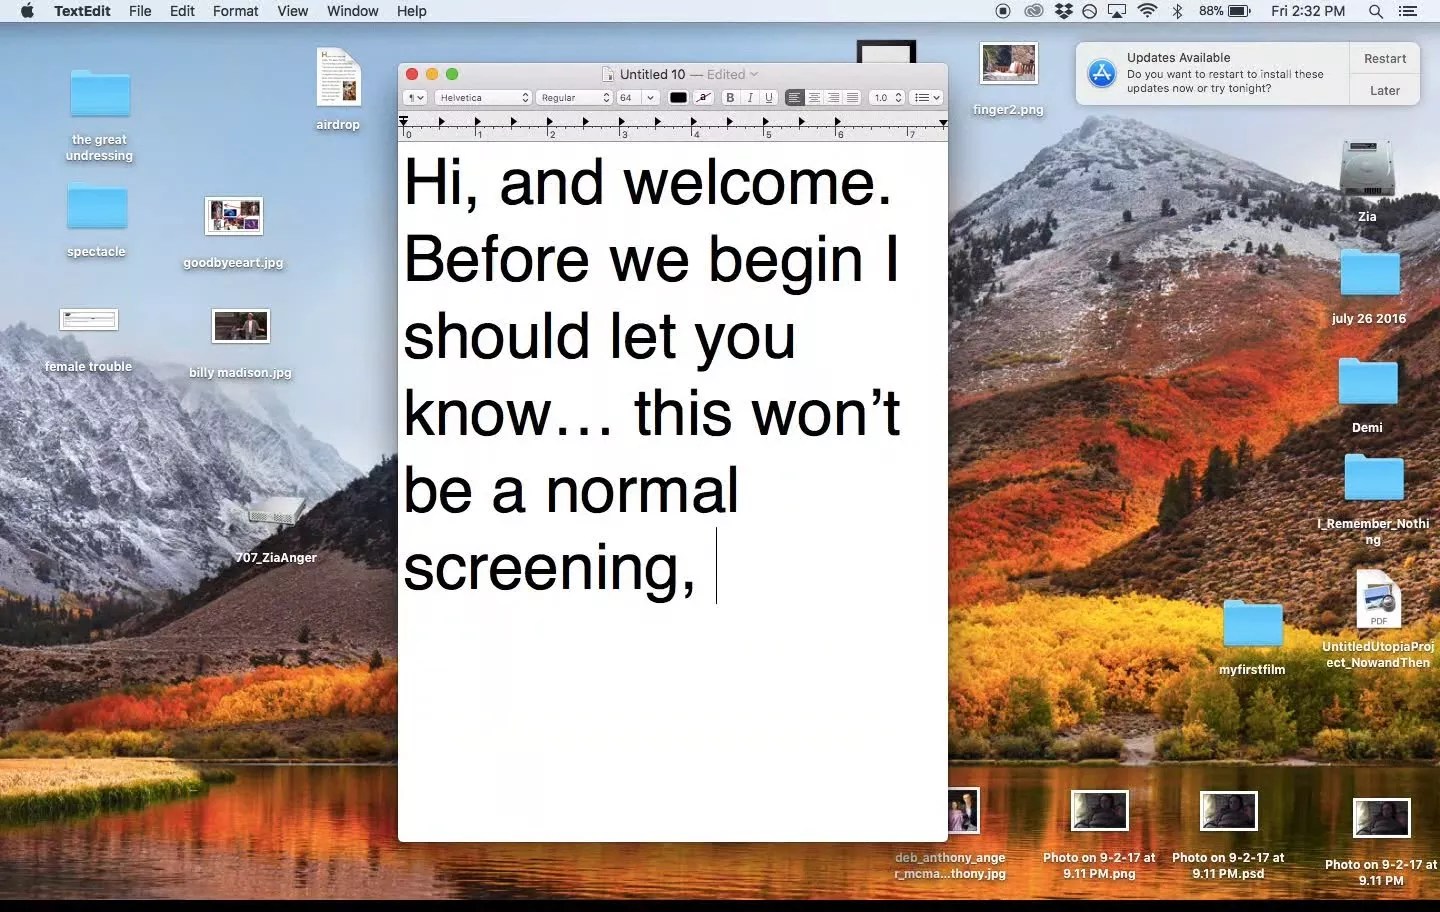Open the Format menu
This screenshot has height=912, width=1440.
pos(235,11)
